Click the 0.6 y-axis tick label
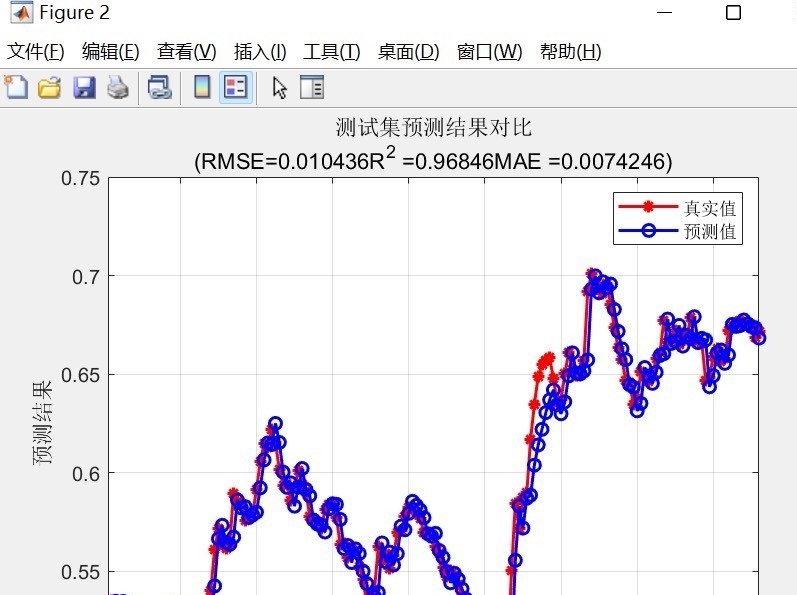This screenshot has height=595, width=797. pyautogui.click(x=86, y=474)
